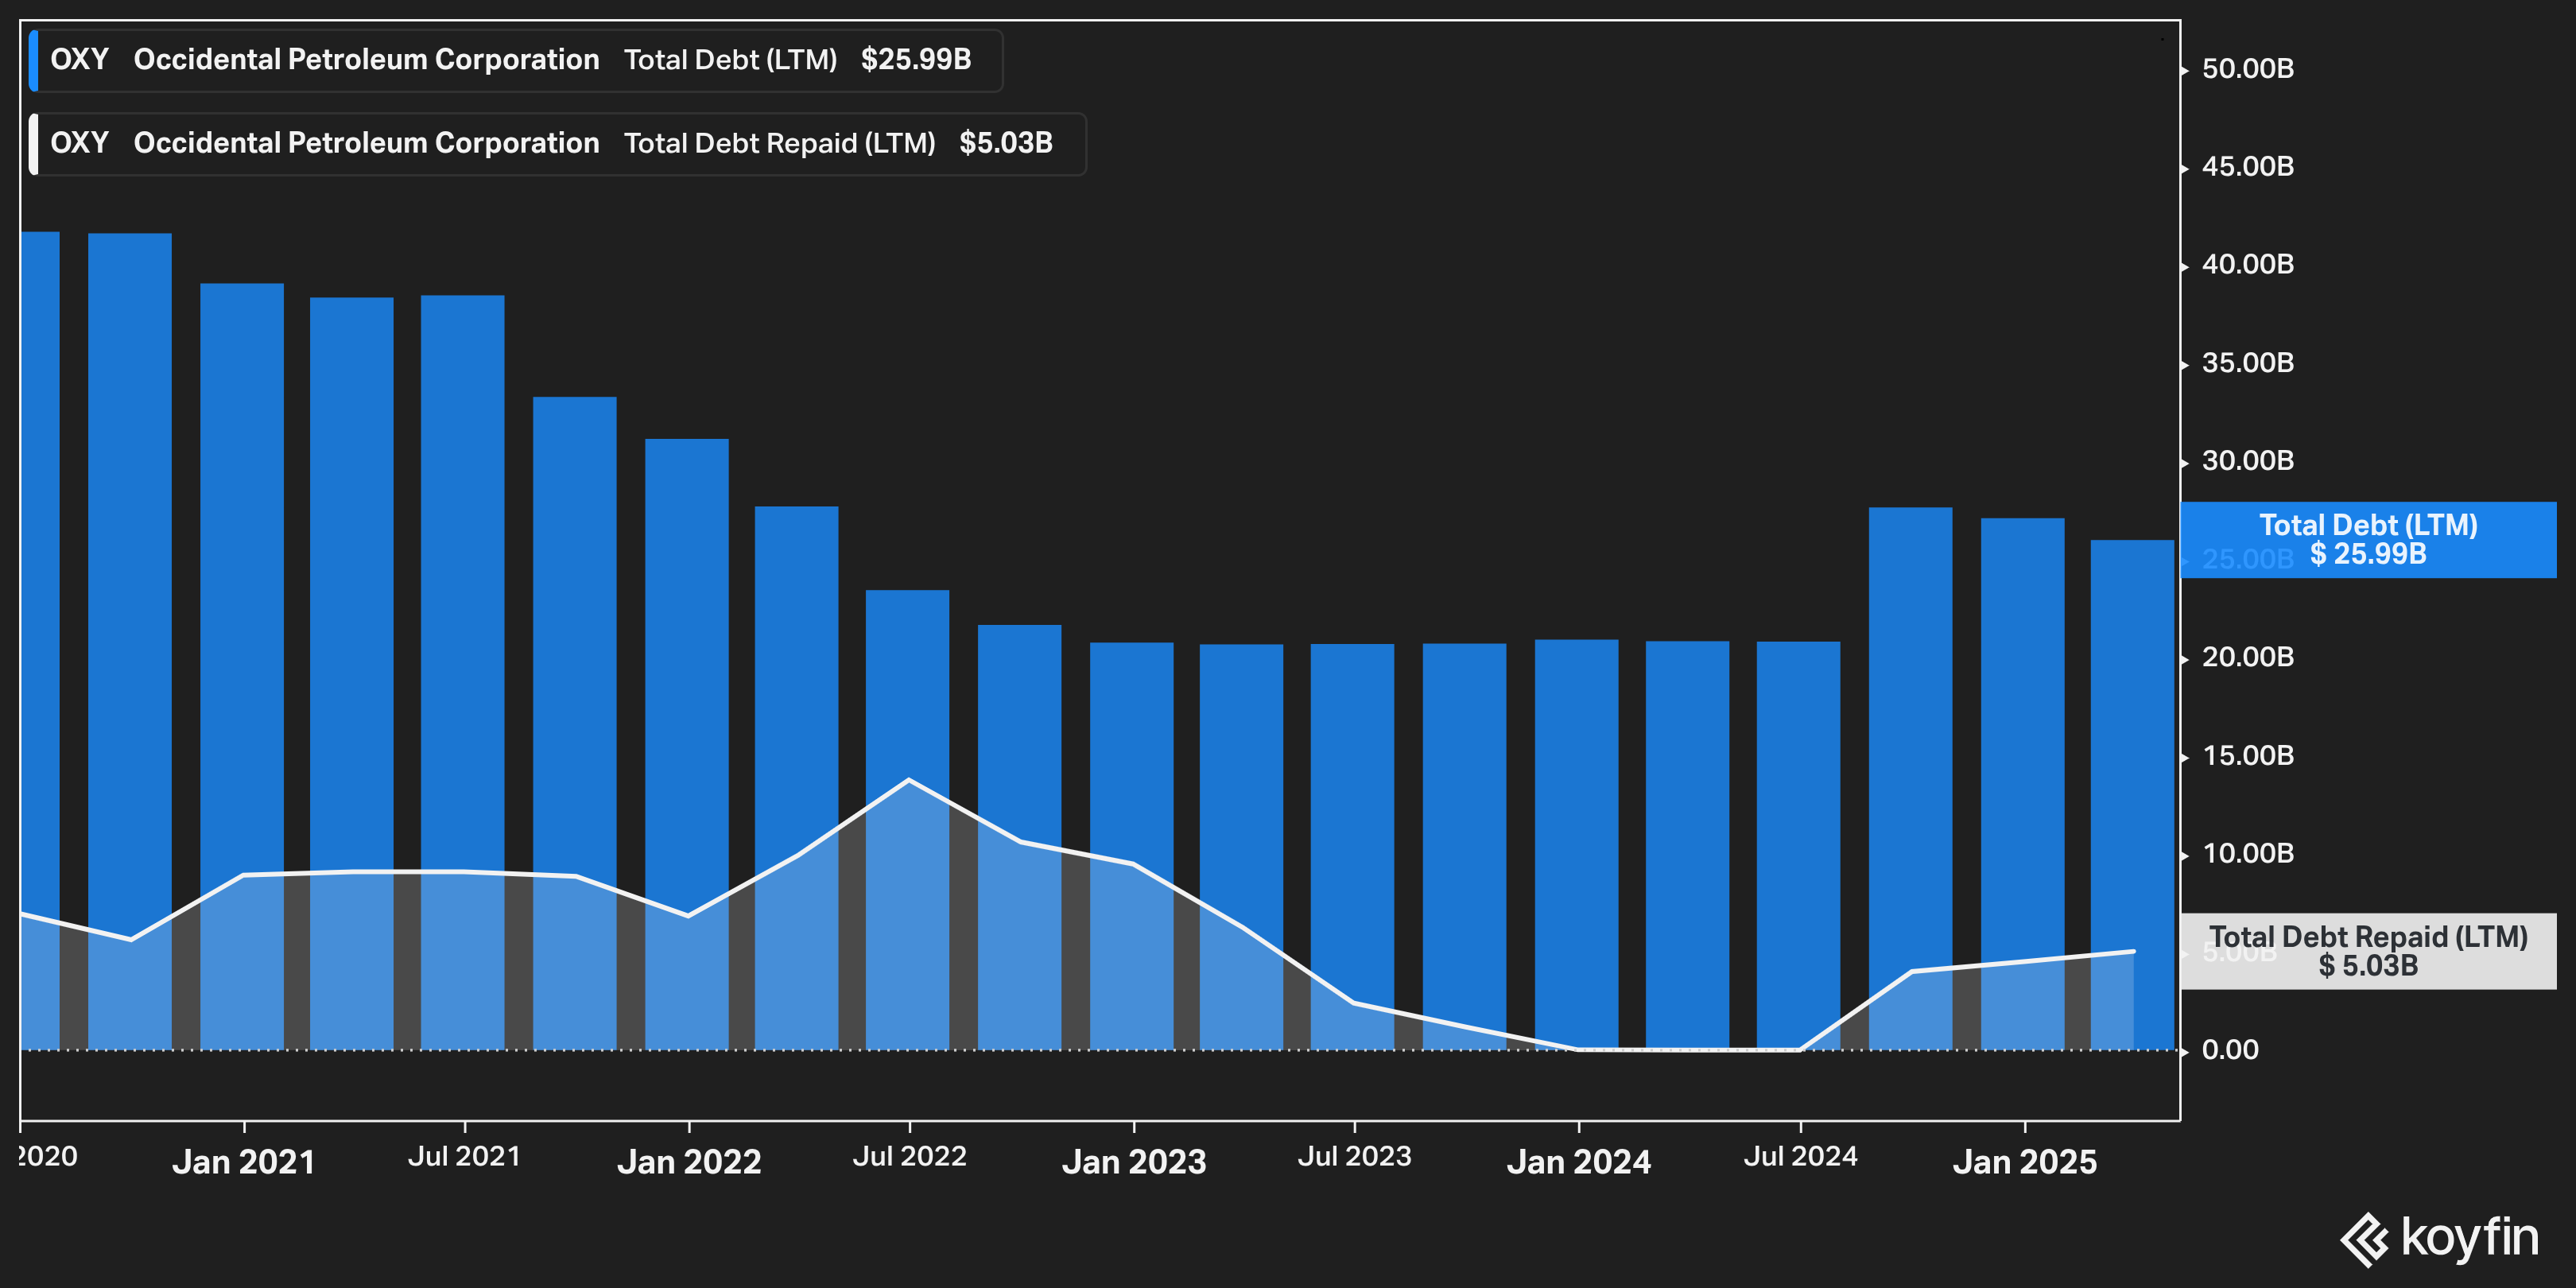Click the Jan 2022 axis label

[689, 1162]
